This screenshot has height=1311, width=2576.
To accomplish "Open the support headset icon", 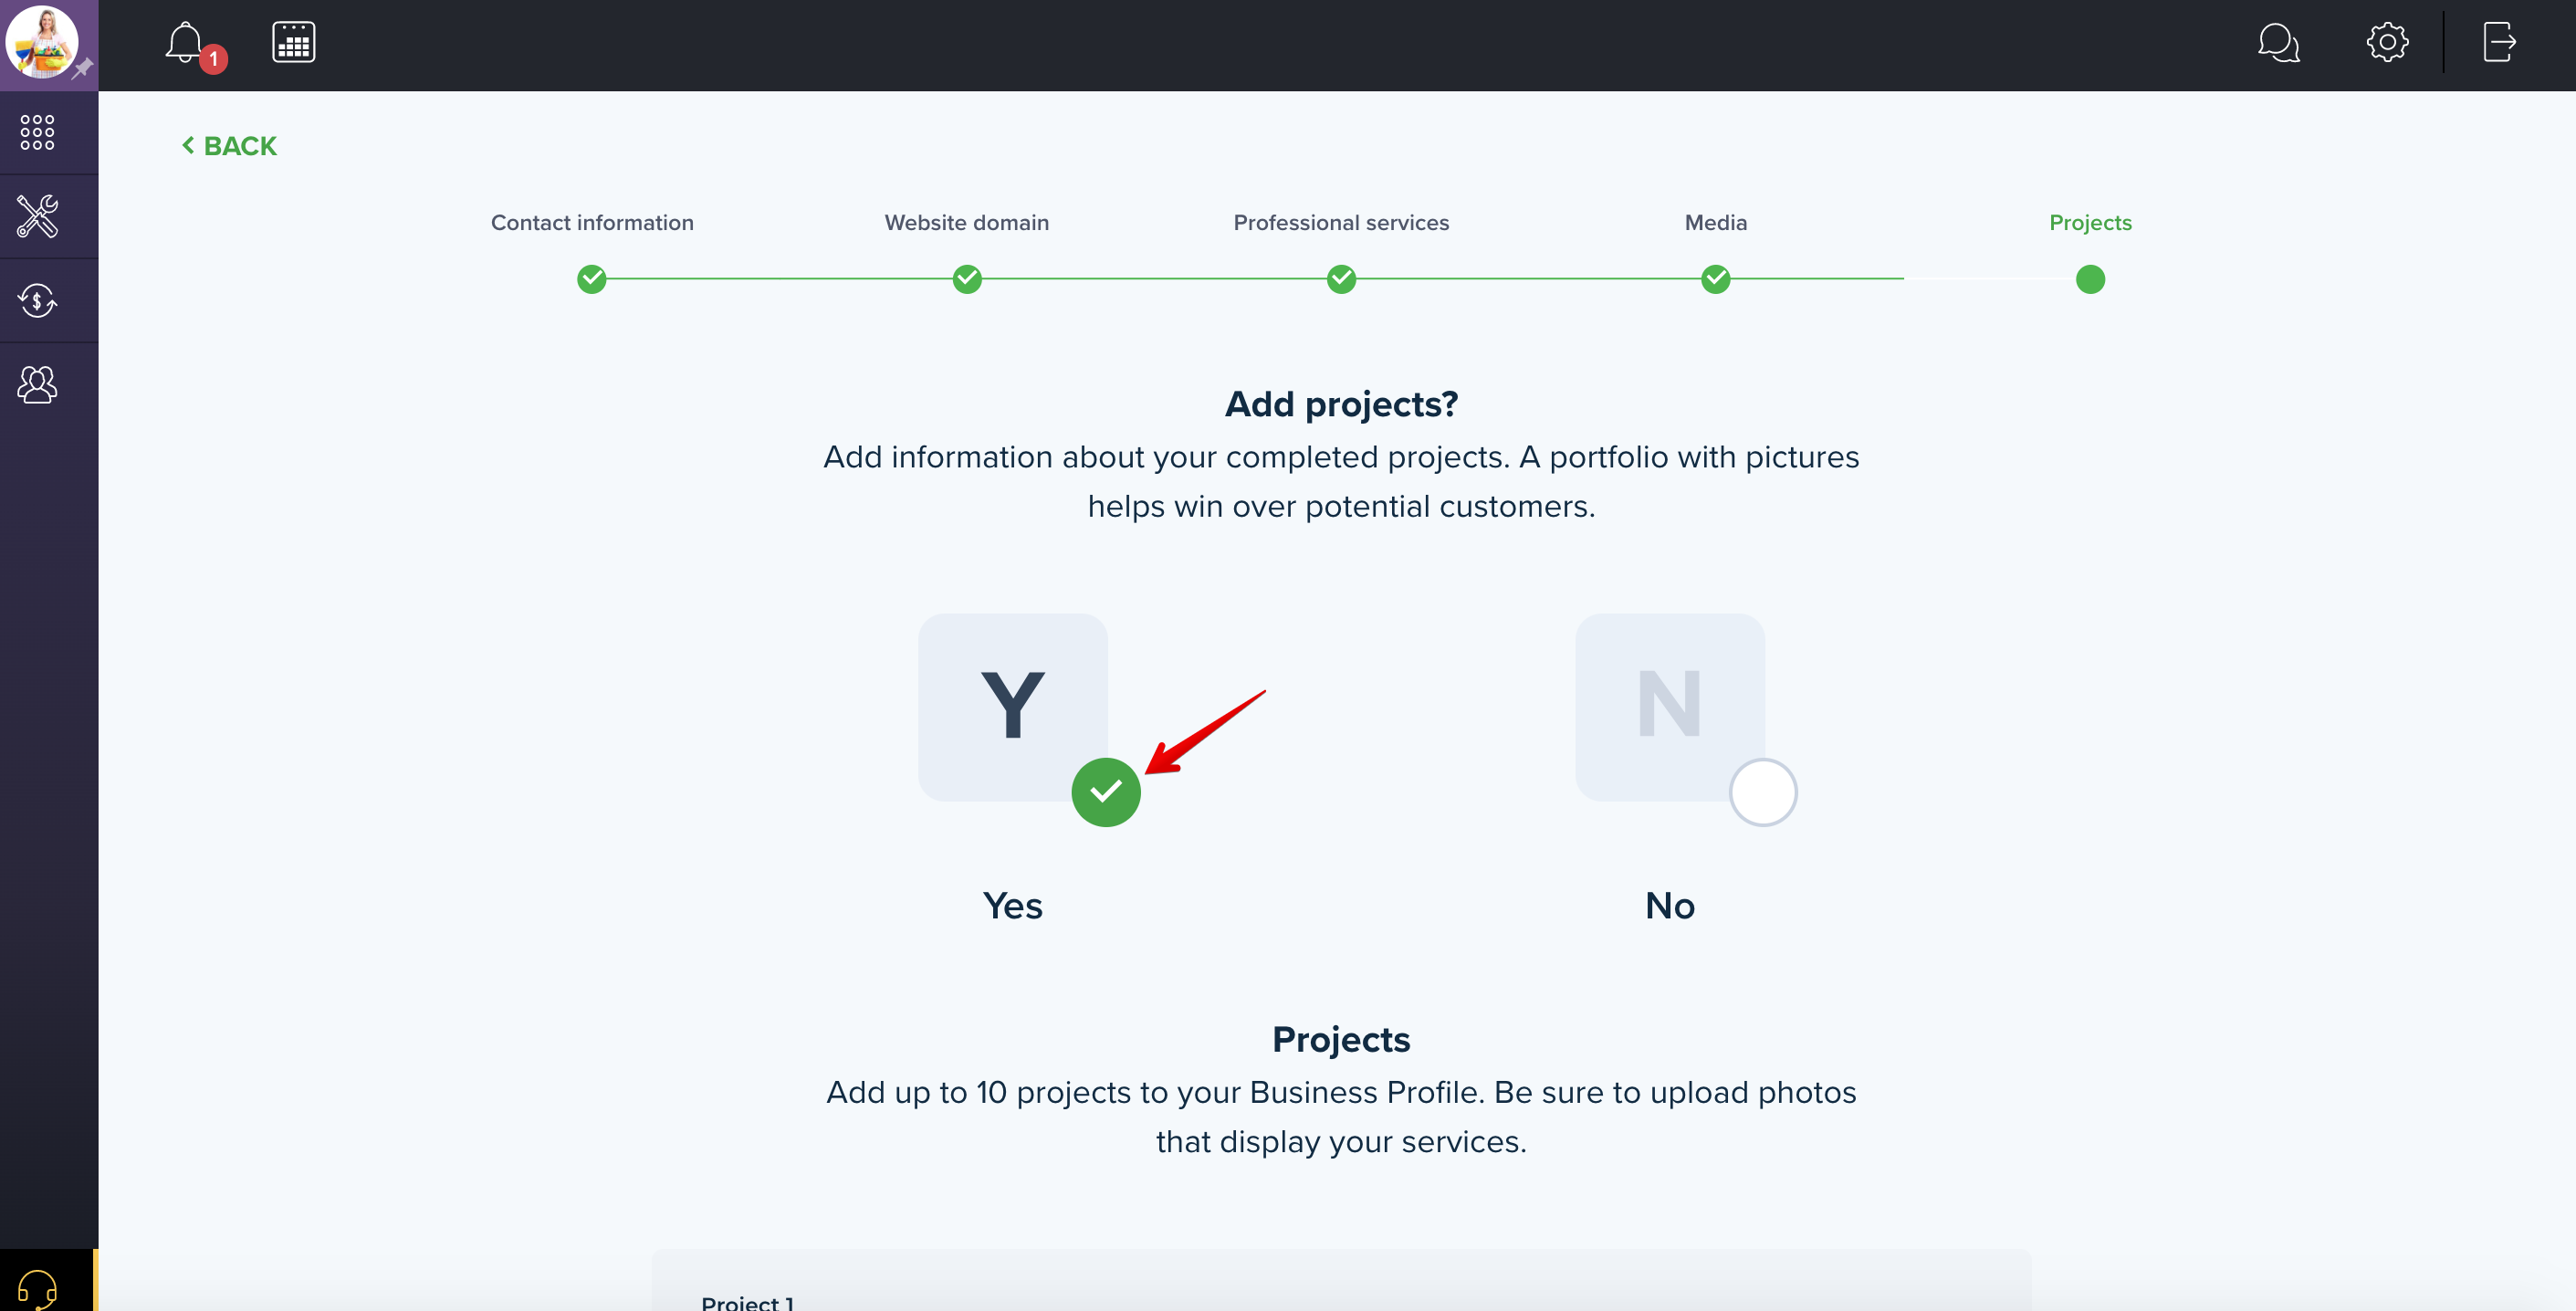I will point(38,1288).
